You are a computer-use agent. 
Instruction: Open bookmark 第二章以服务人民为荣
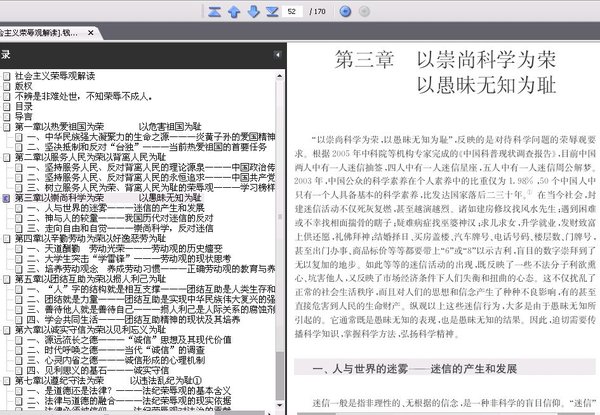tap(90, 157)
